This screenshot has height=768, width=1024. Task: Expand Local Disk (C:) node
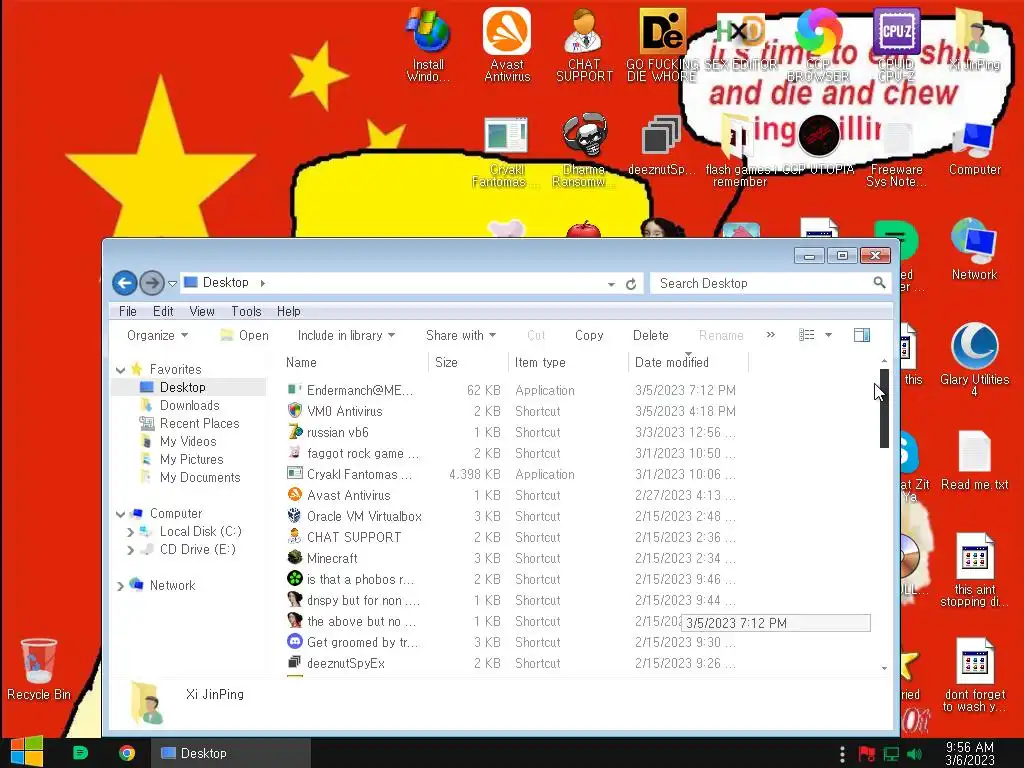point(130,532)
